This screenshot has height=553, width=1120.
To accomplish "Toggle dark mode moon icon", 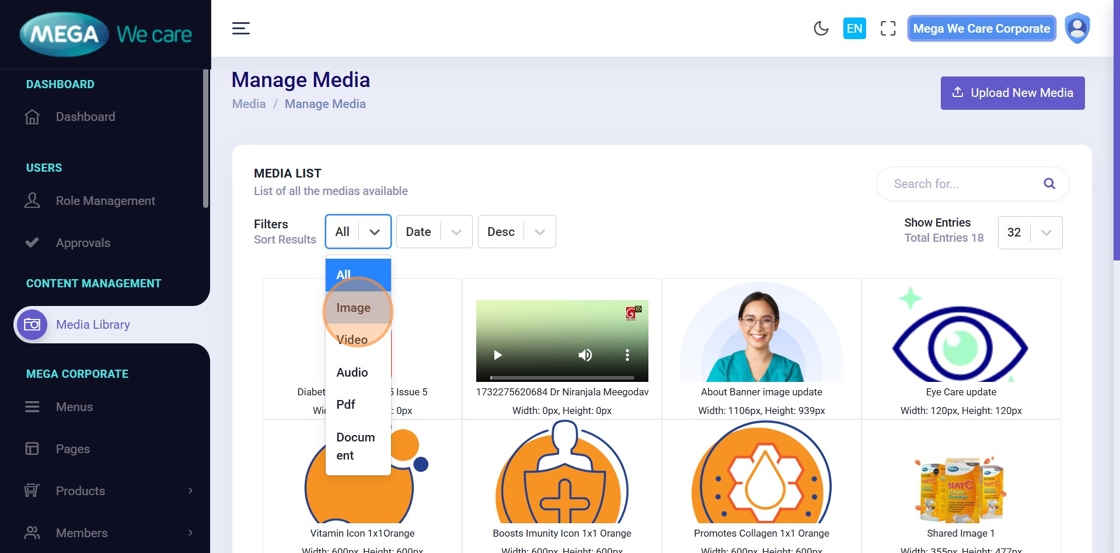I will pyautogui.click(x=821, y=28).
